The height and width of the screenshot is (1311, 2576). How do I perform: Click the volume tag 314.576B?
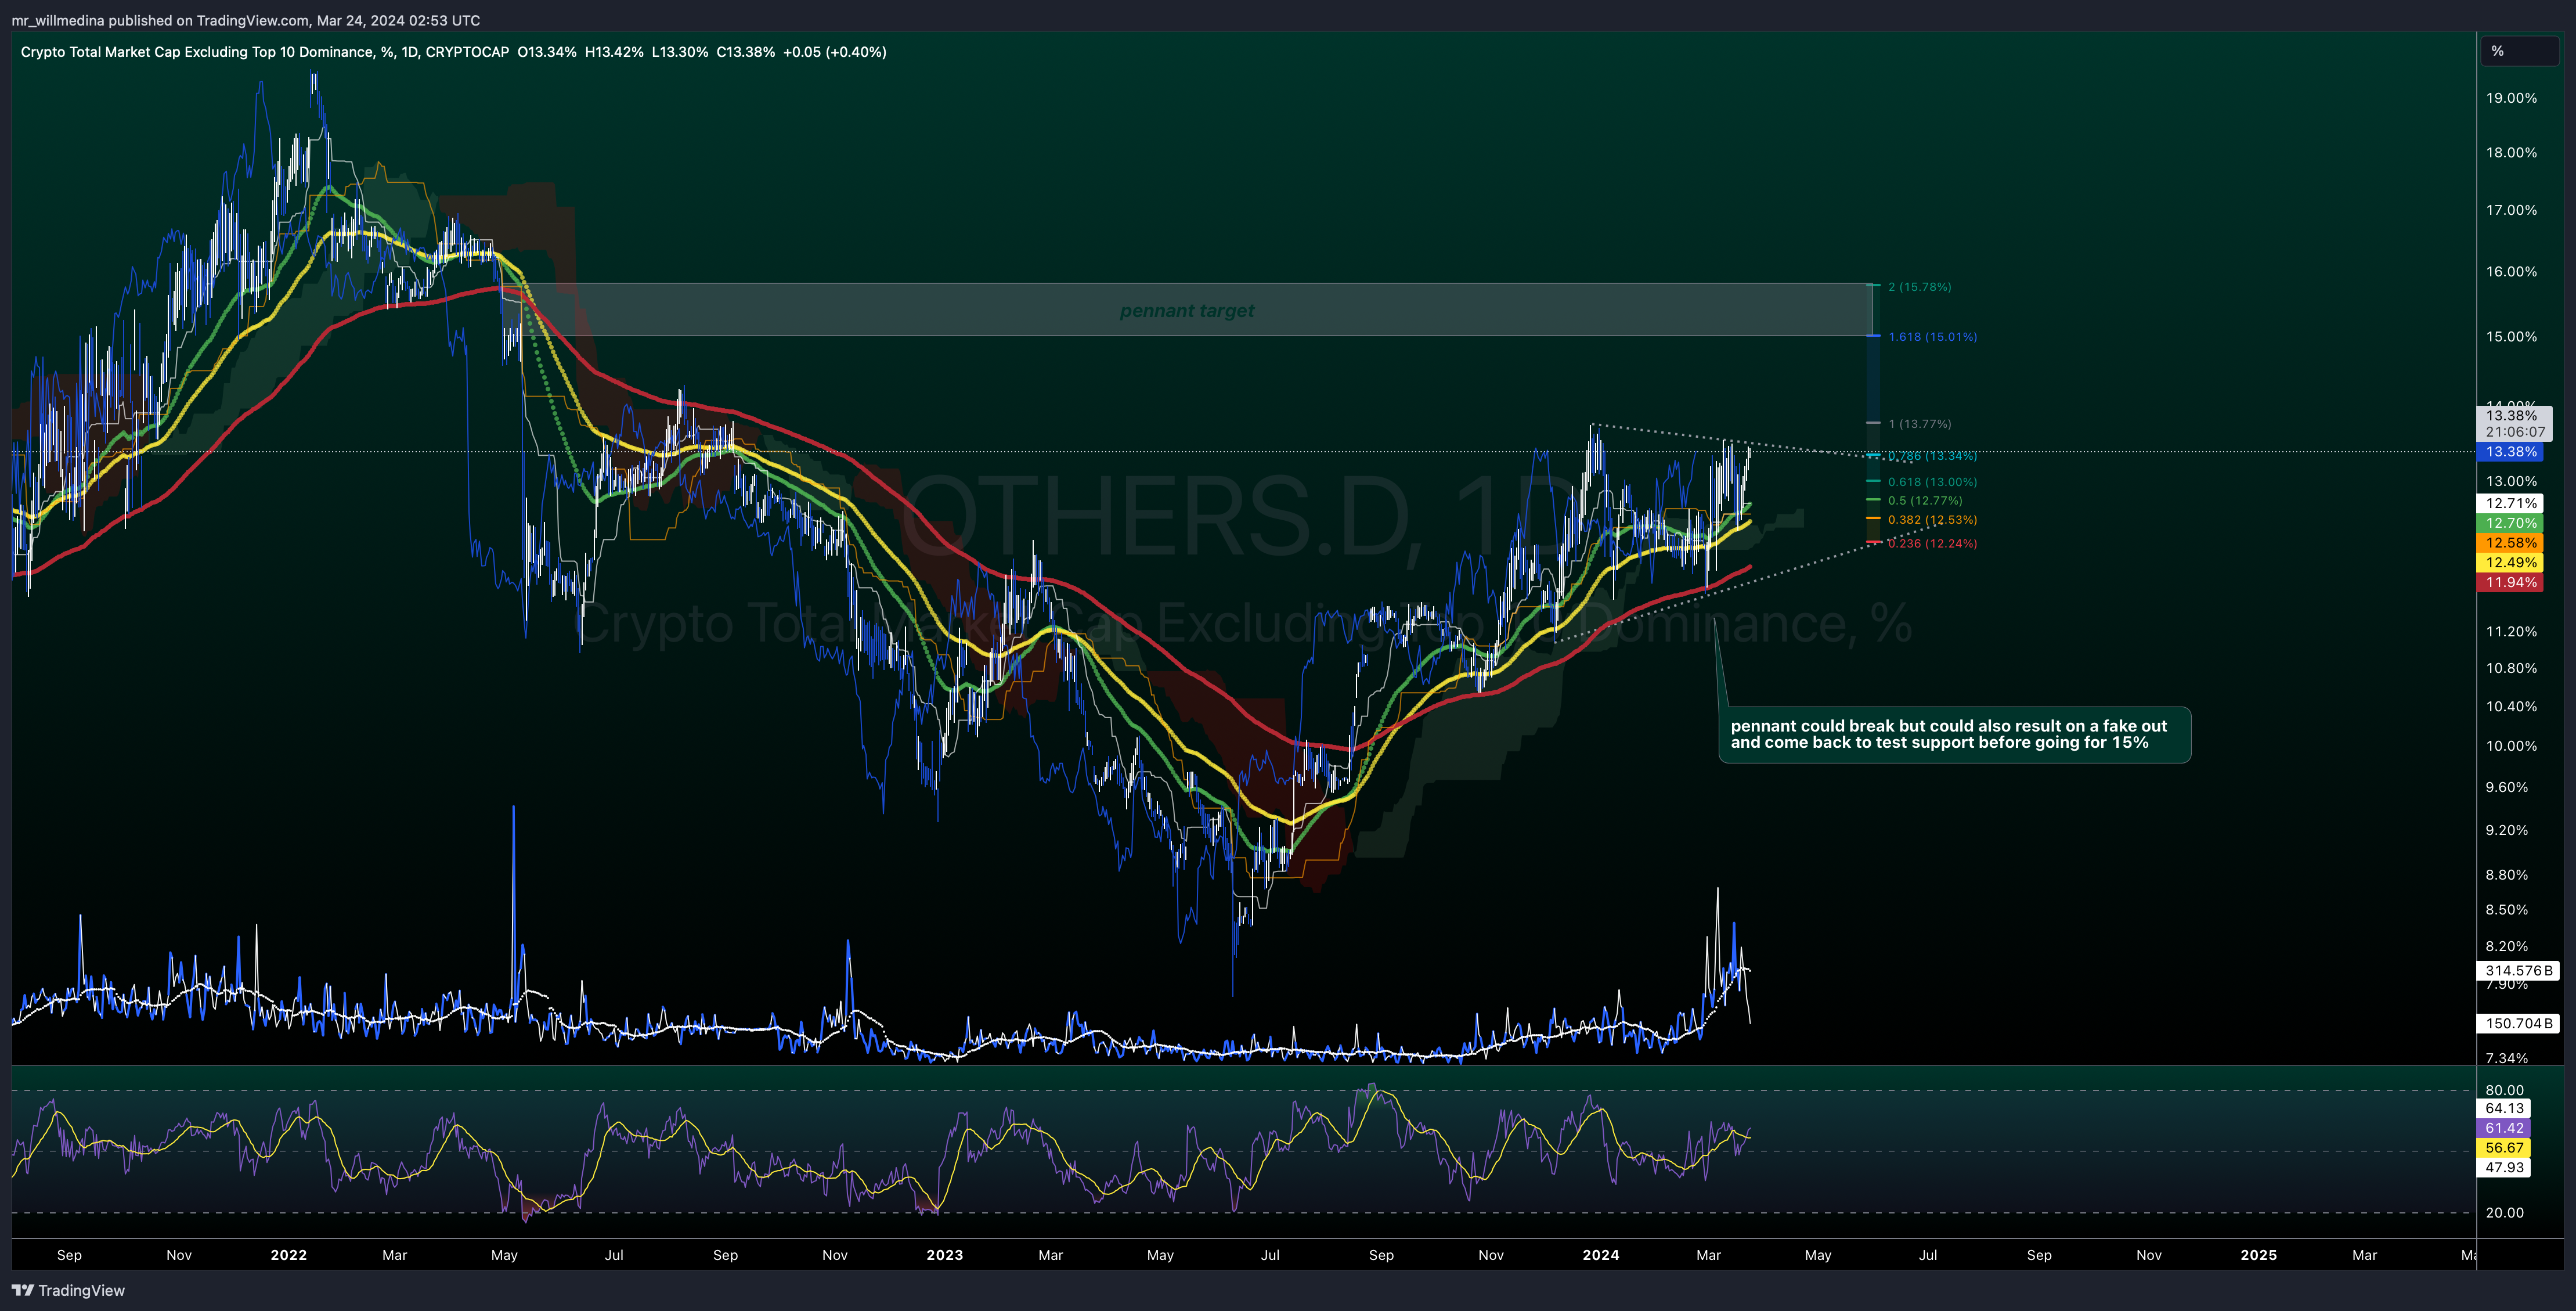pyautogui.click(x=2518, y=971)
